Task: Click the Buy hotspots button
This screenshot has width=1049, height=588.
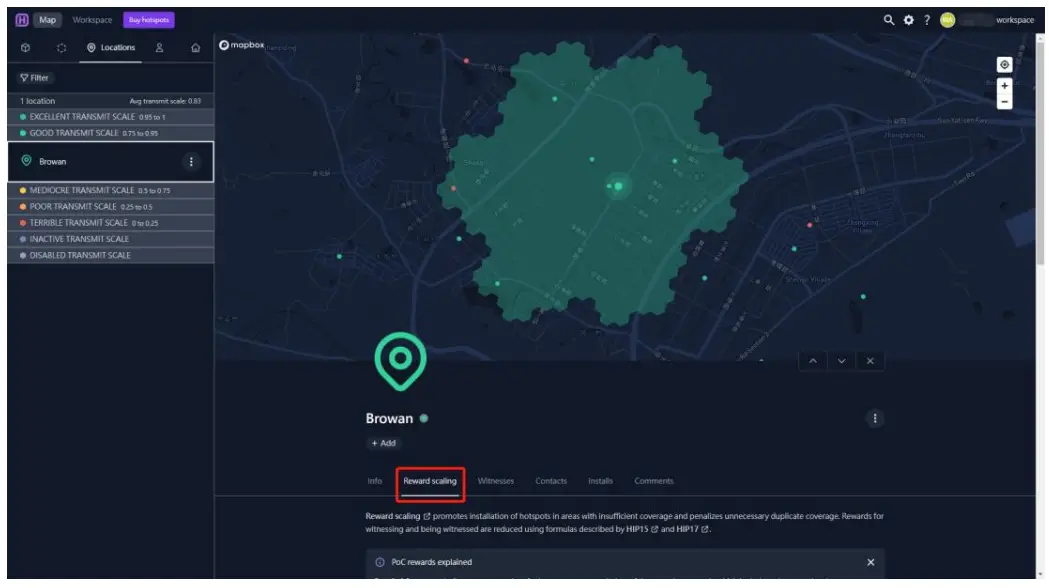Action: (149, 20)
